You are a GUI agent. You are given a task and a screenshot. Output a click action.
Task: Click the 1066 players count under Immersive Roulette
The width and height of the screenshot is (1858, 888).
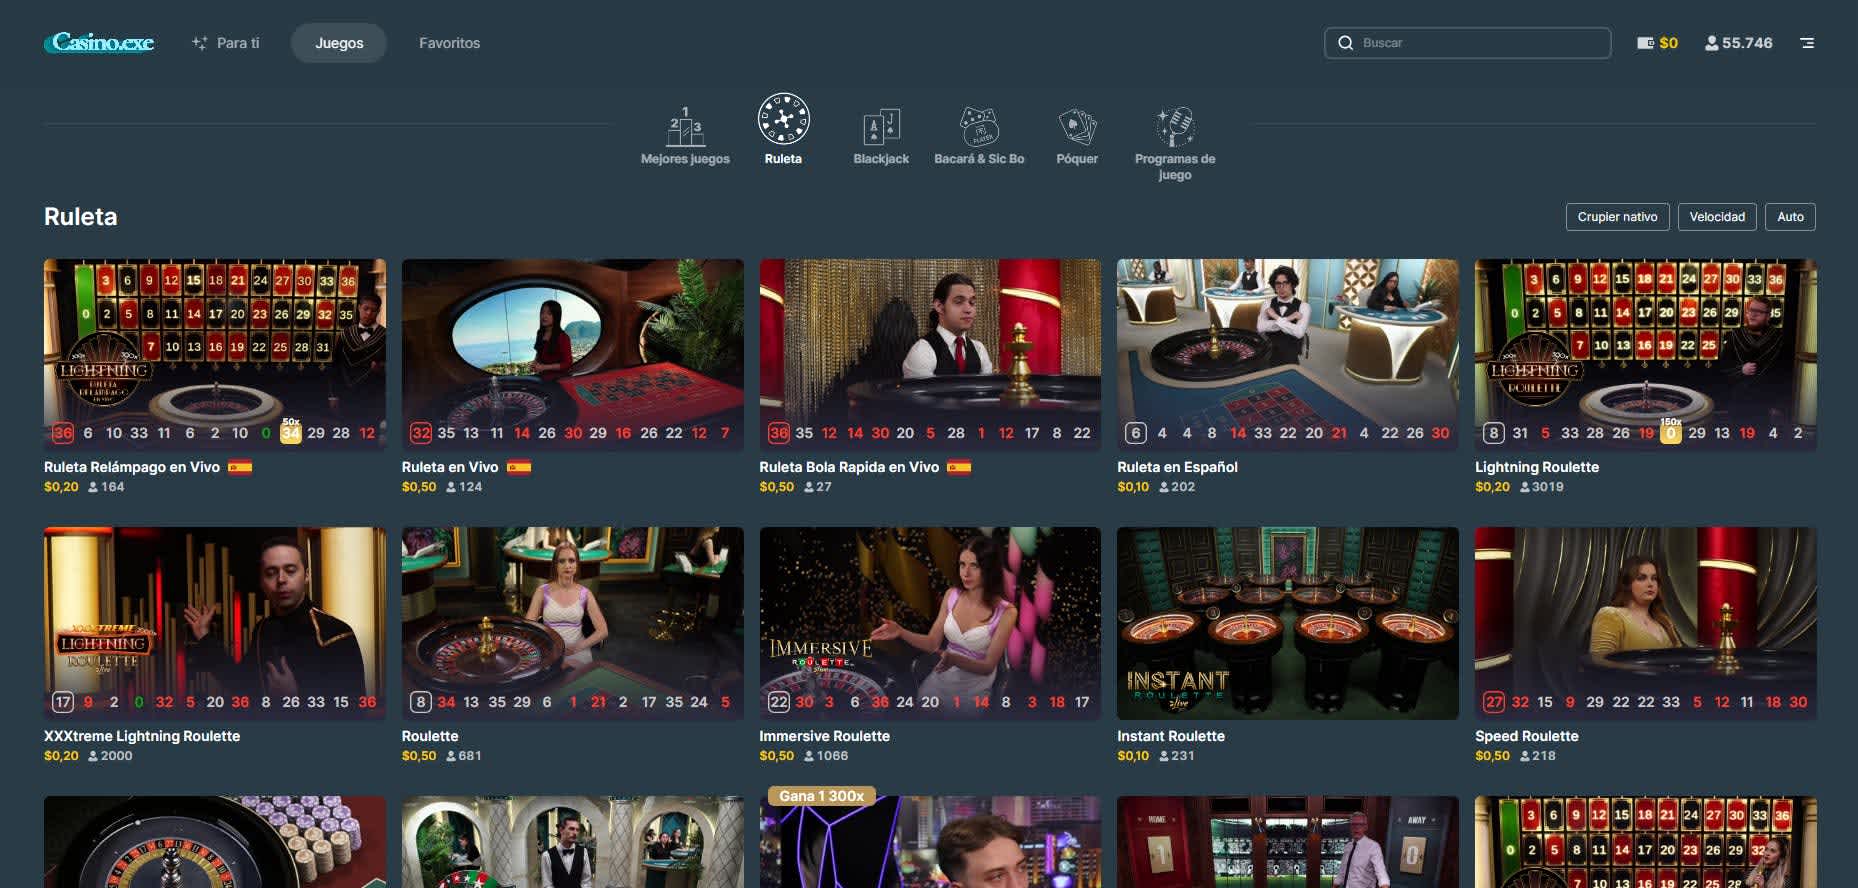coord(826,756)
